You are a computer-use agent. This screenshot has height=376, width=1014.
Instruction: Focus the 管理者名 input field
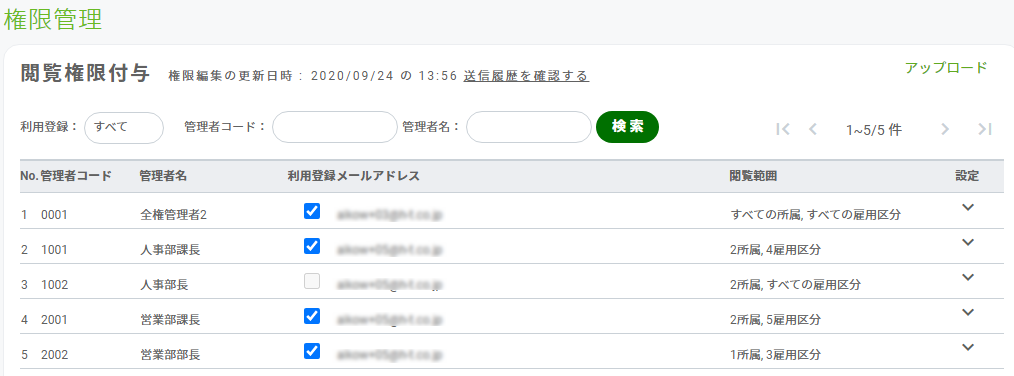point(528,127)
